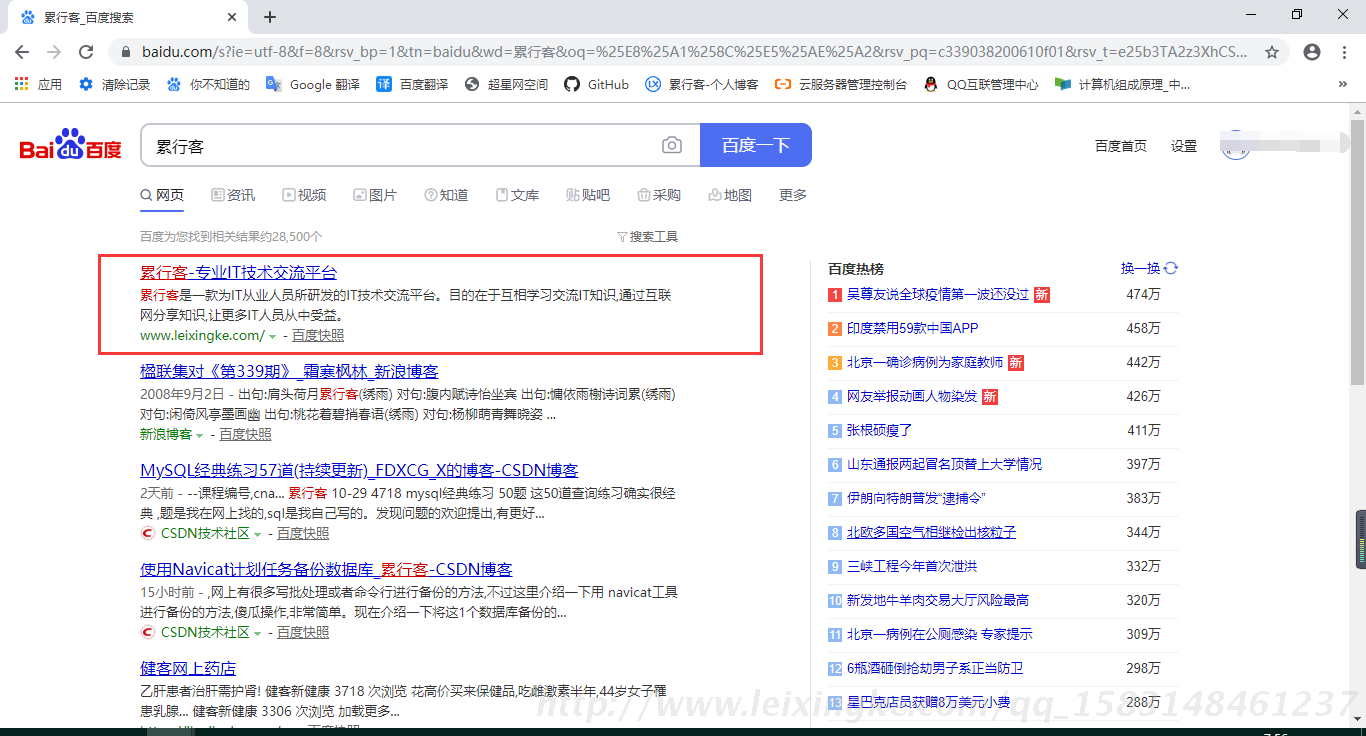Open hot topic 网友举报动画人物染发
This screenshot has height=736, width=1366.
912,397
